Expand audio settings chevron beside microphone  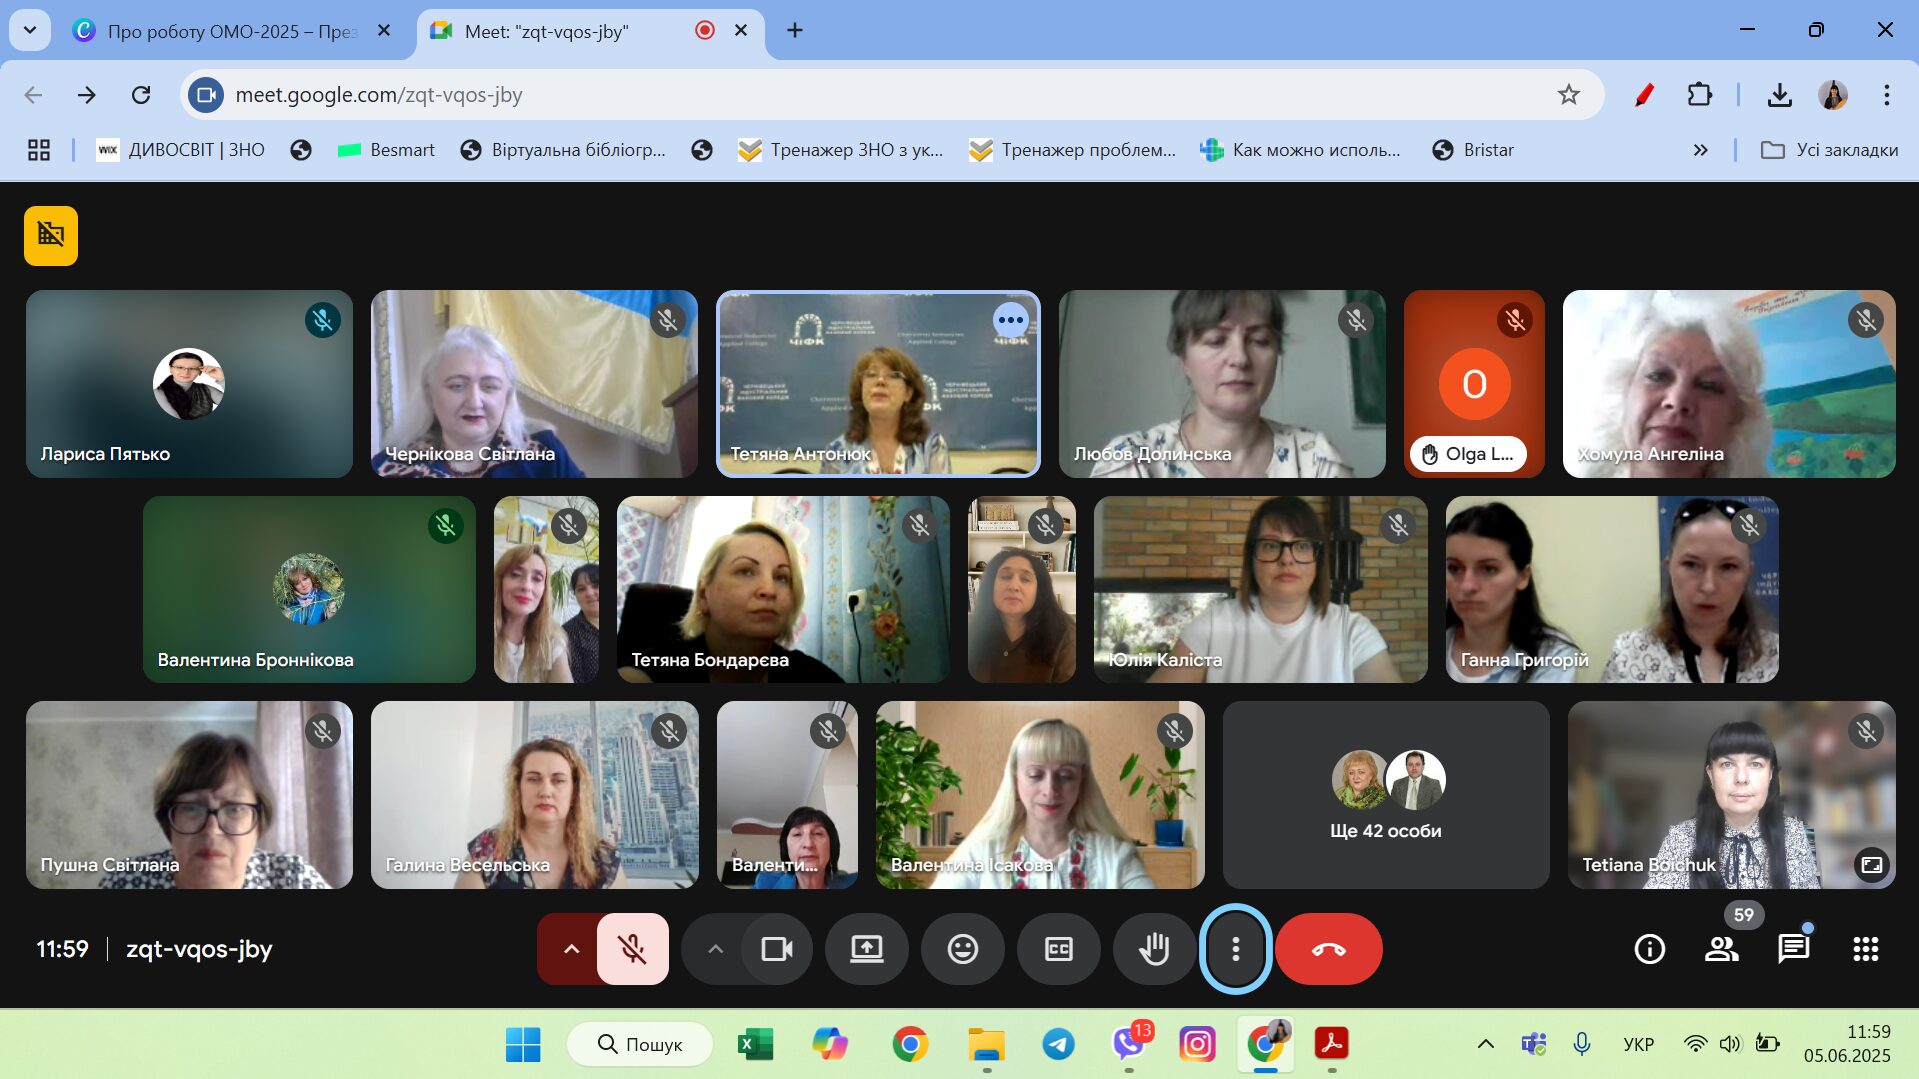coord(571,949)
